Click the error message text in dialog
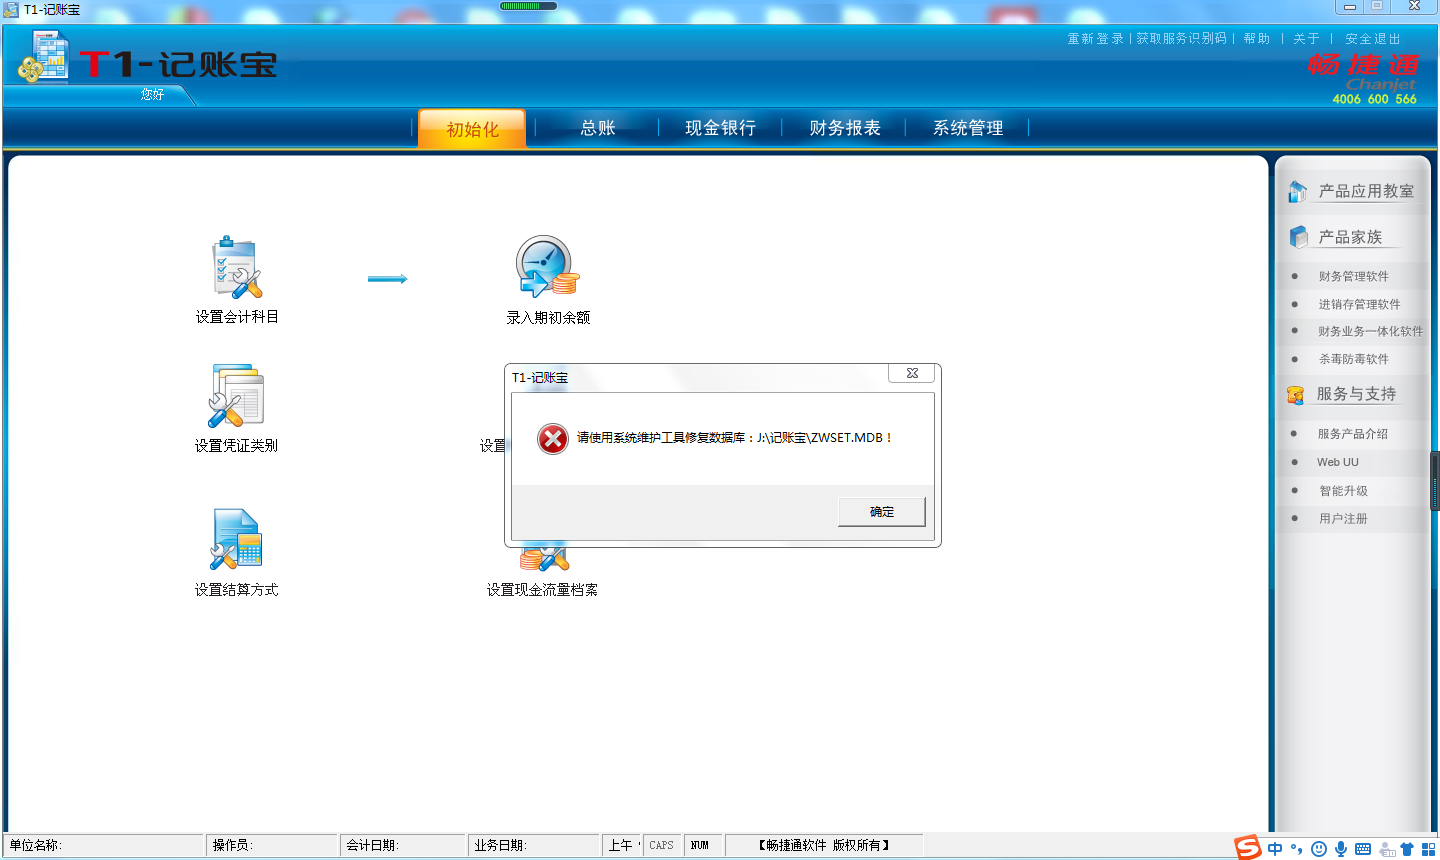This screenshot has height=860, width=1440. pos(733,438)
